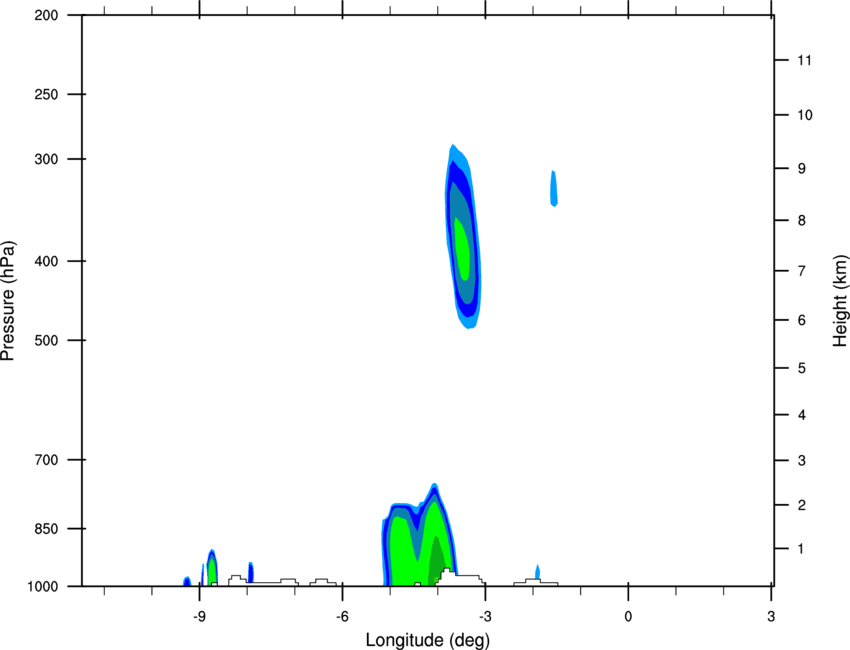The image size is (850, 650).
Task: Click the small light-blue patch near 9 km
Action: tap(553, 189)
